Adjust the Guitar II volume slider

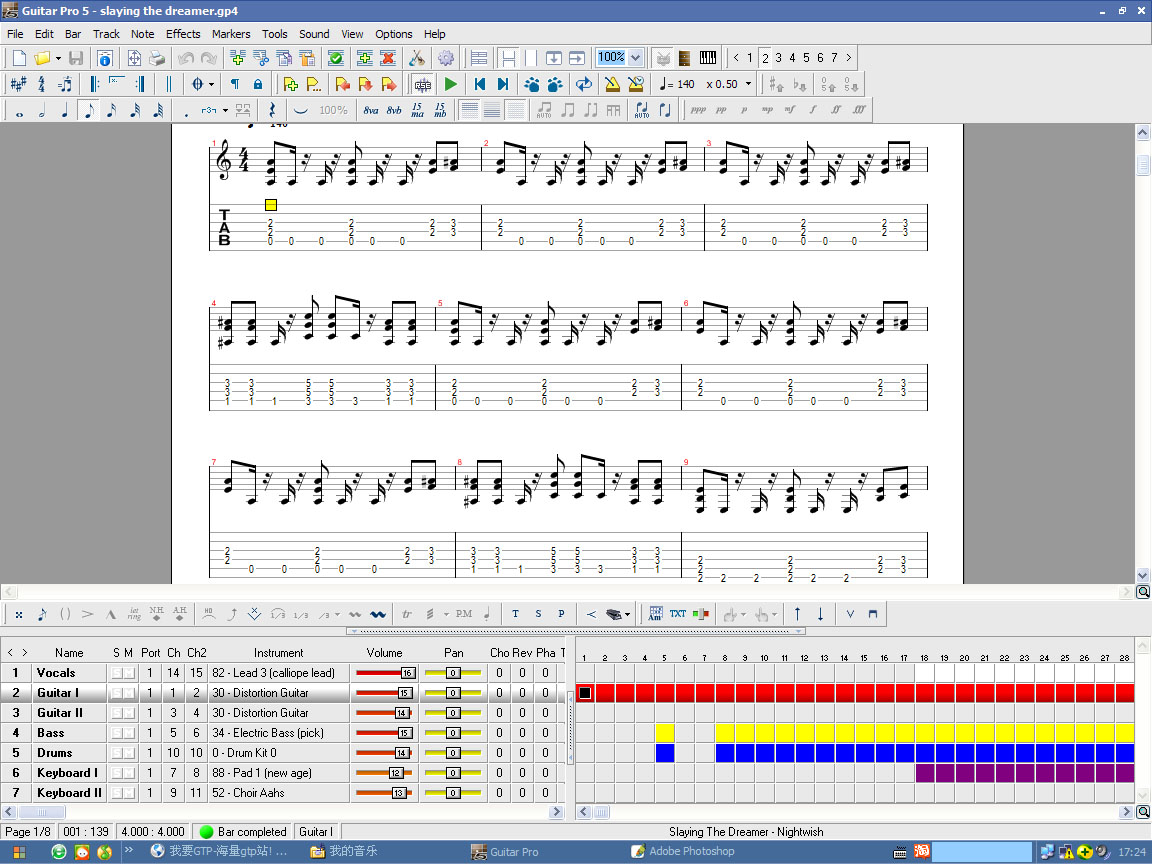402,713
